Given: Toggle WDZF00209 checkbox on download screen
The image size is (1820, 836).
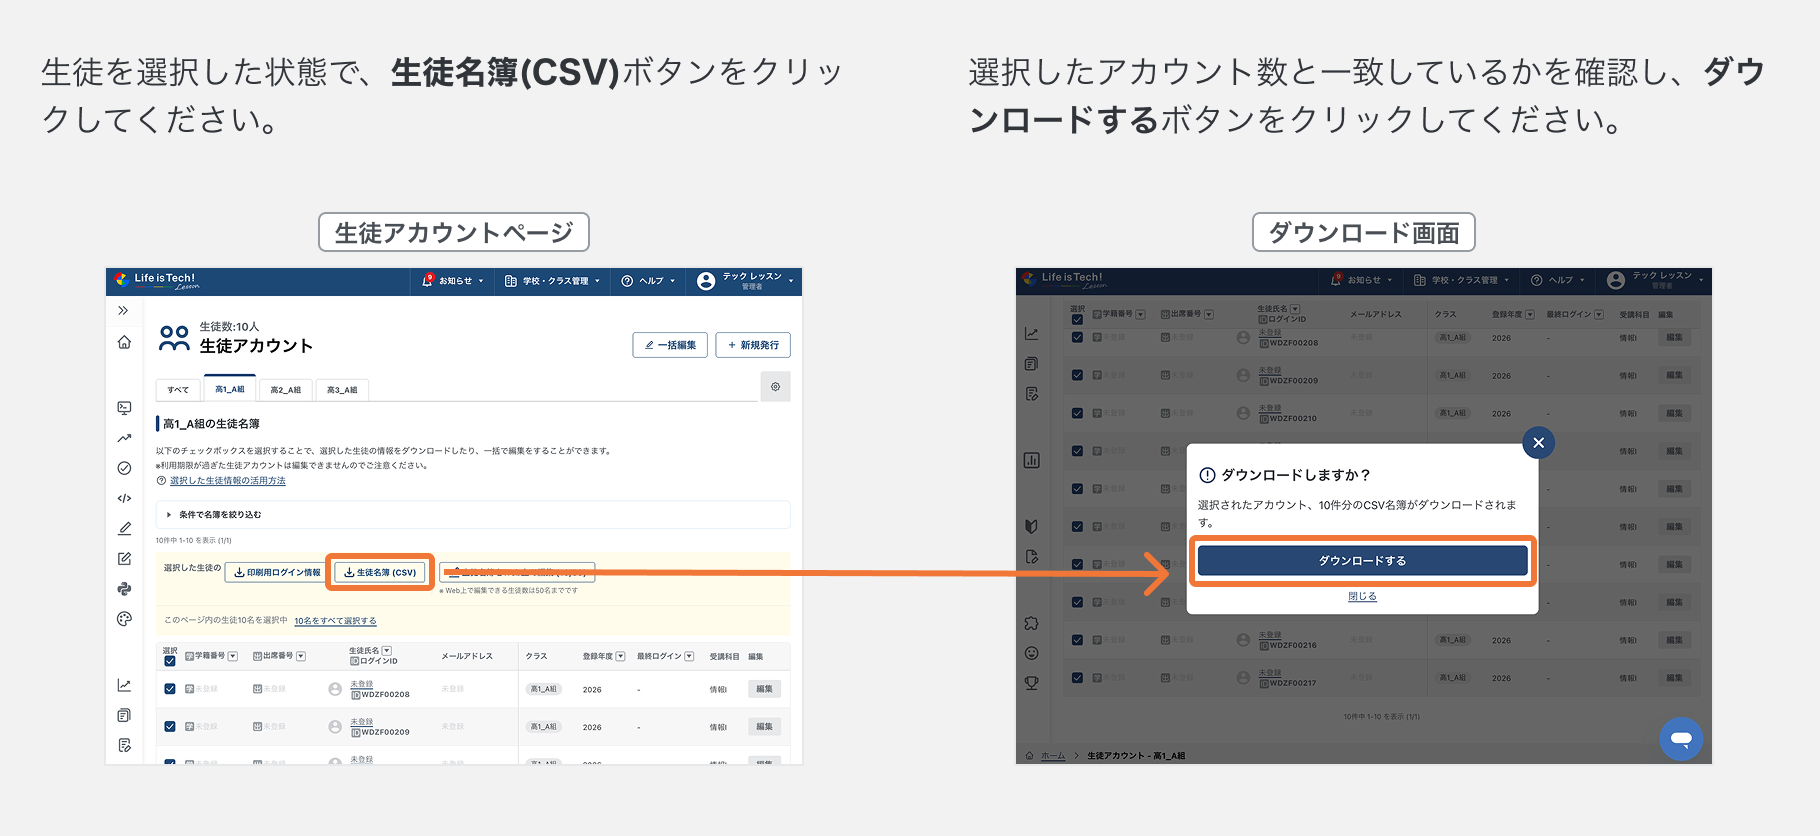Looking at the screenshot, I should coord(1077,375).
